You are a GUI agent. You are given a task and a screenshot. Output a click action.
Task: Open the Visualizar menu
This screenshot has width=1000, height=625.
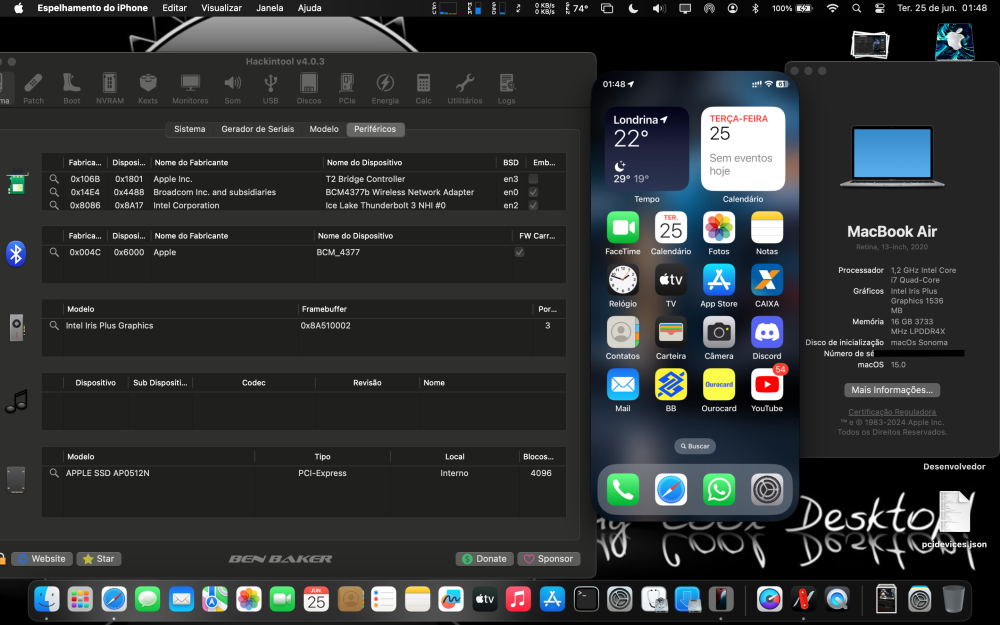pyautogui.click(x=221, y=8)
